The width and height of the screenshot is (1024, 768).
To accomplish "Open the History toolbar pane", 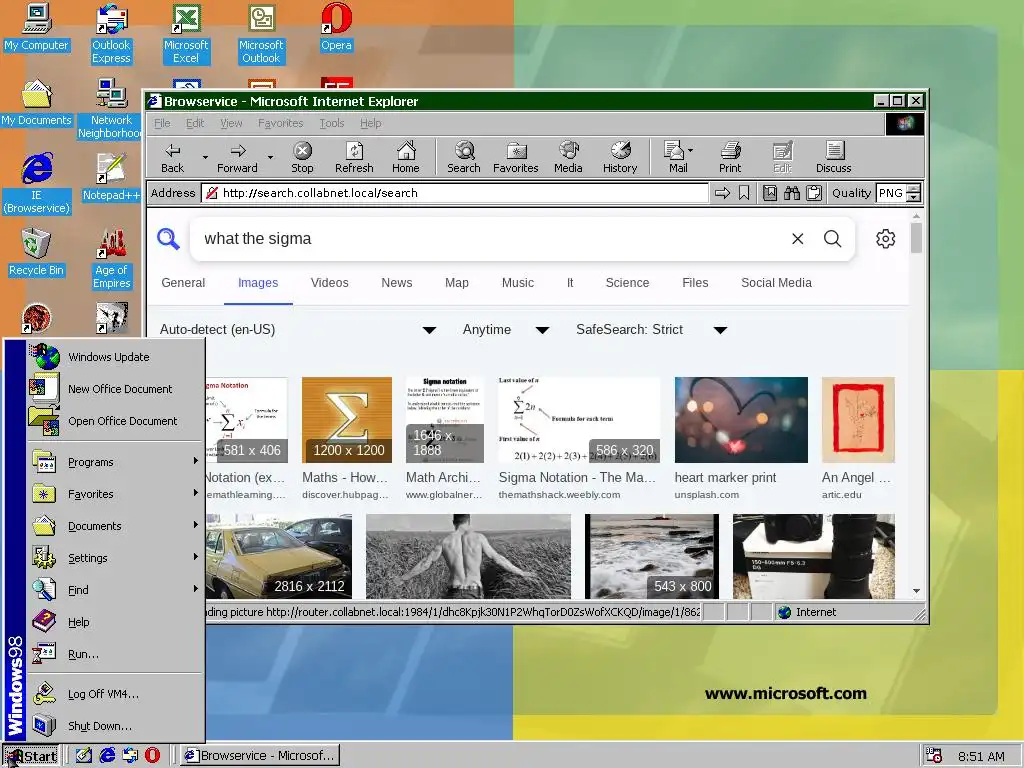I will (620, 157).
